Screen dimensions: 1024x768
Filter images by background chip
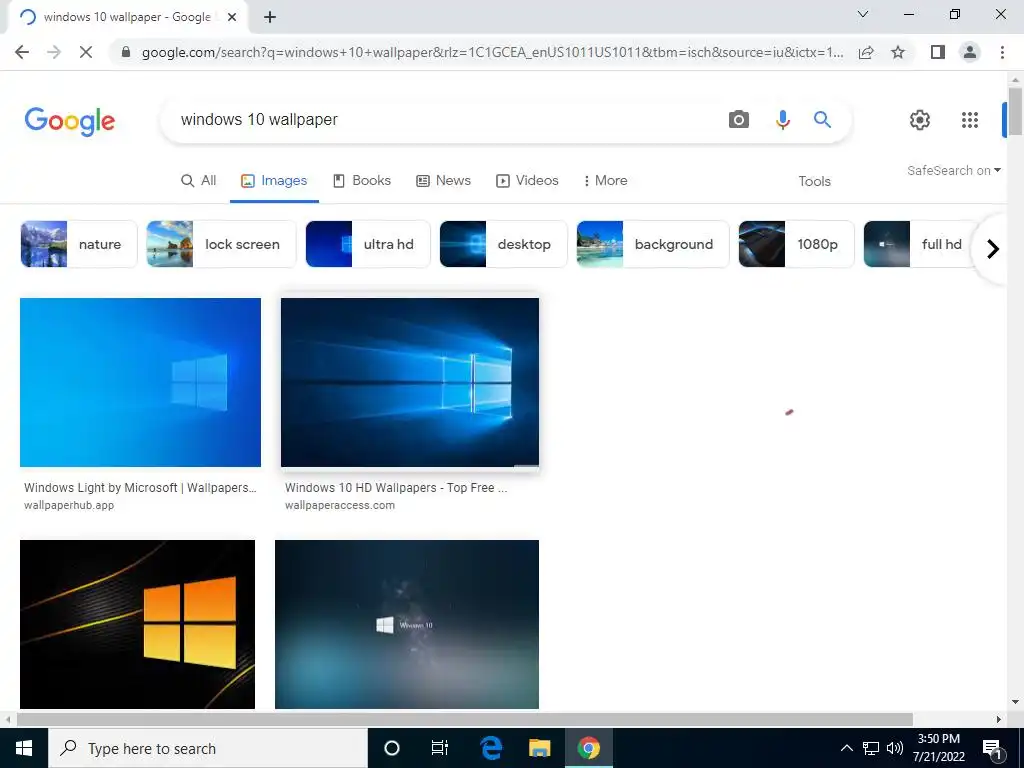pyautogui.click(x=652, y=244)
